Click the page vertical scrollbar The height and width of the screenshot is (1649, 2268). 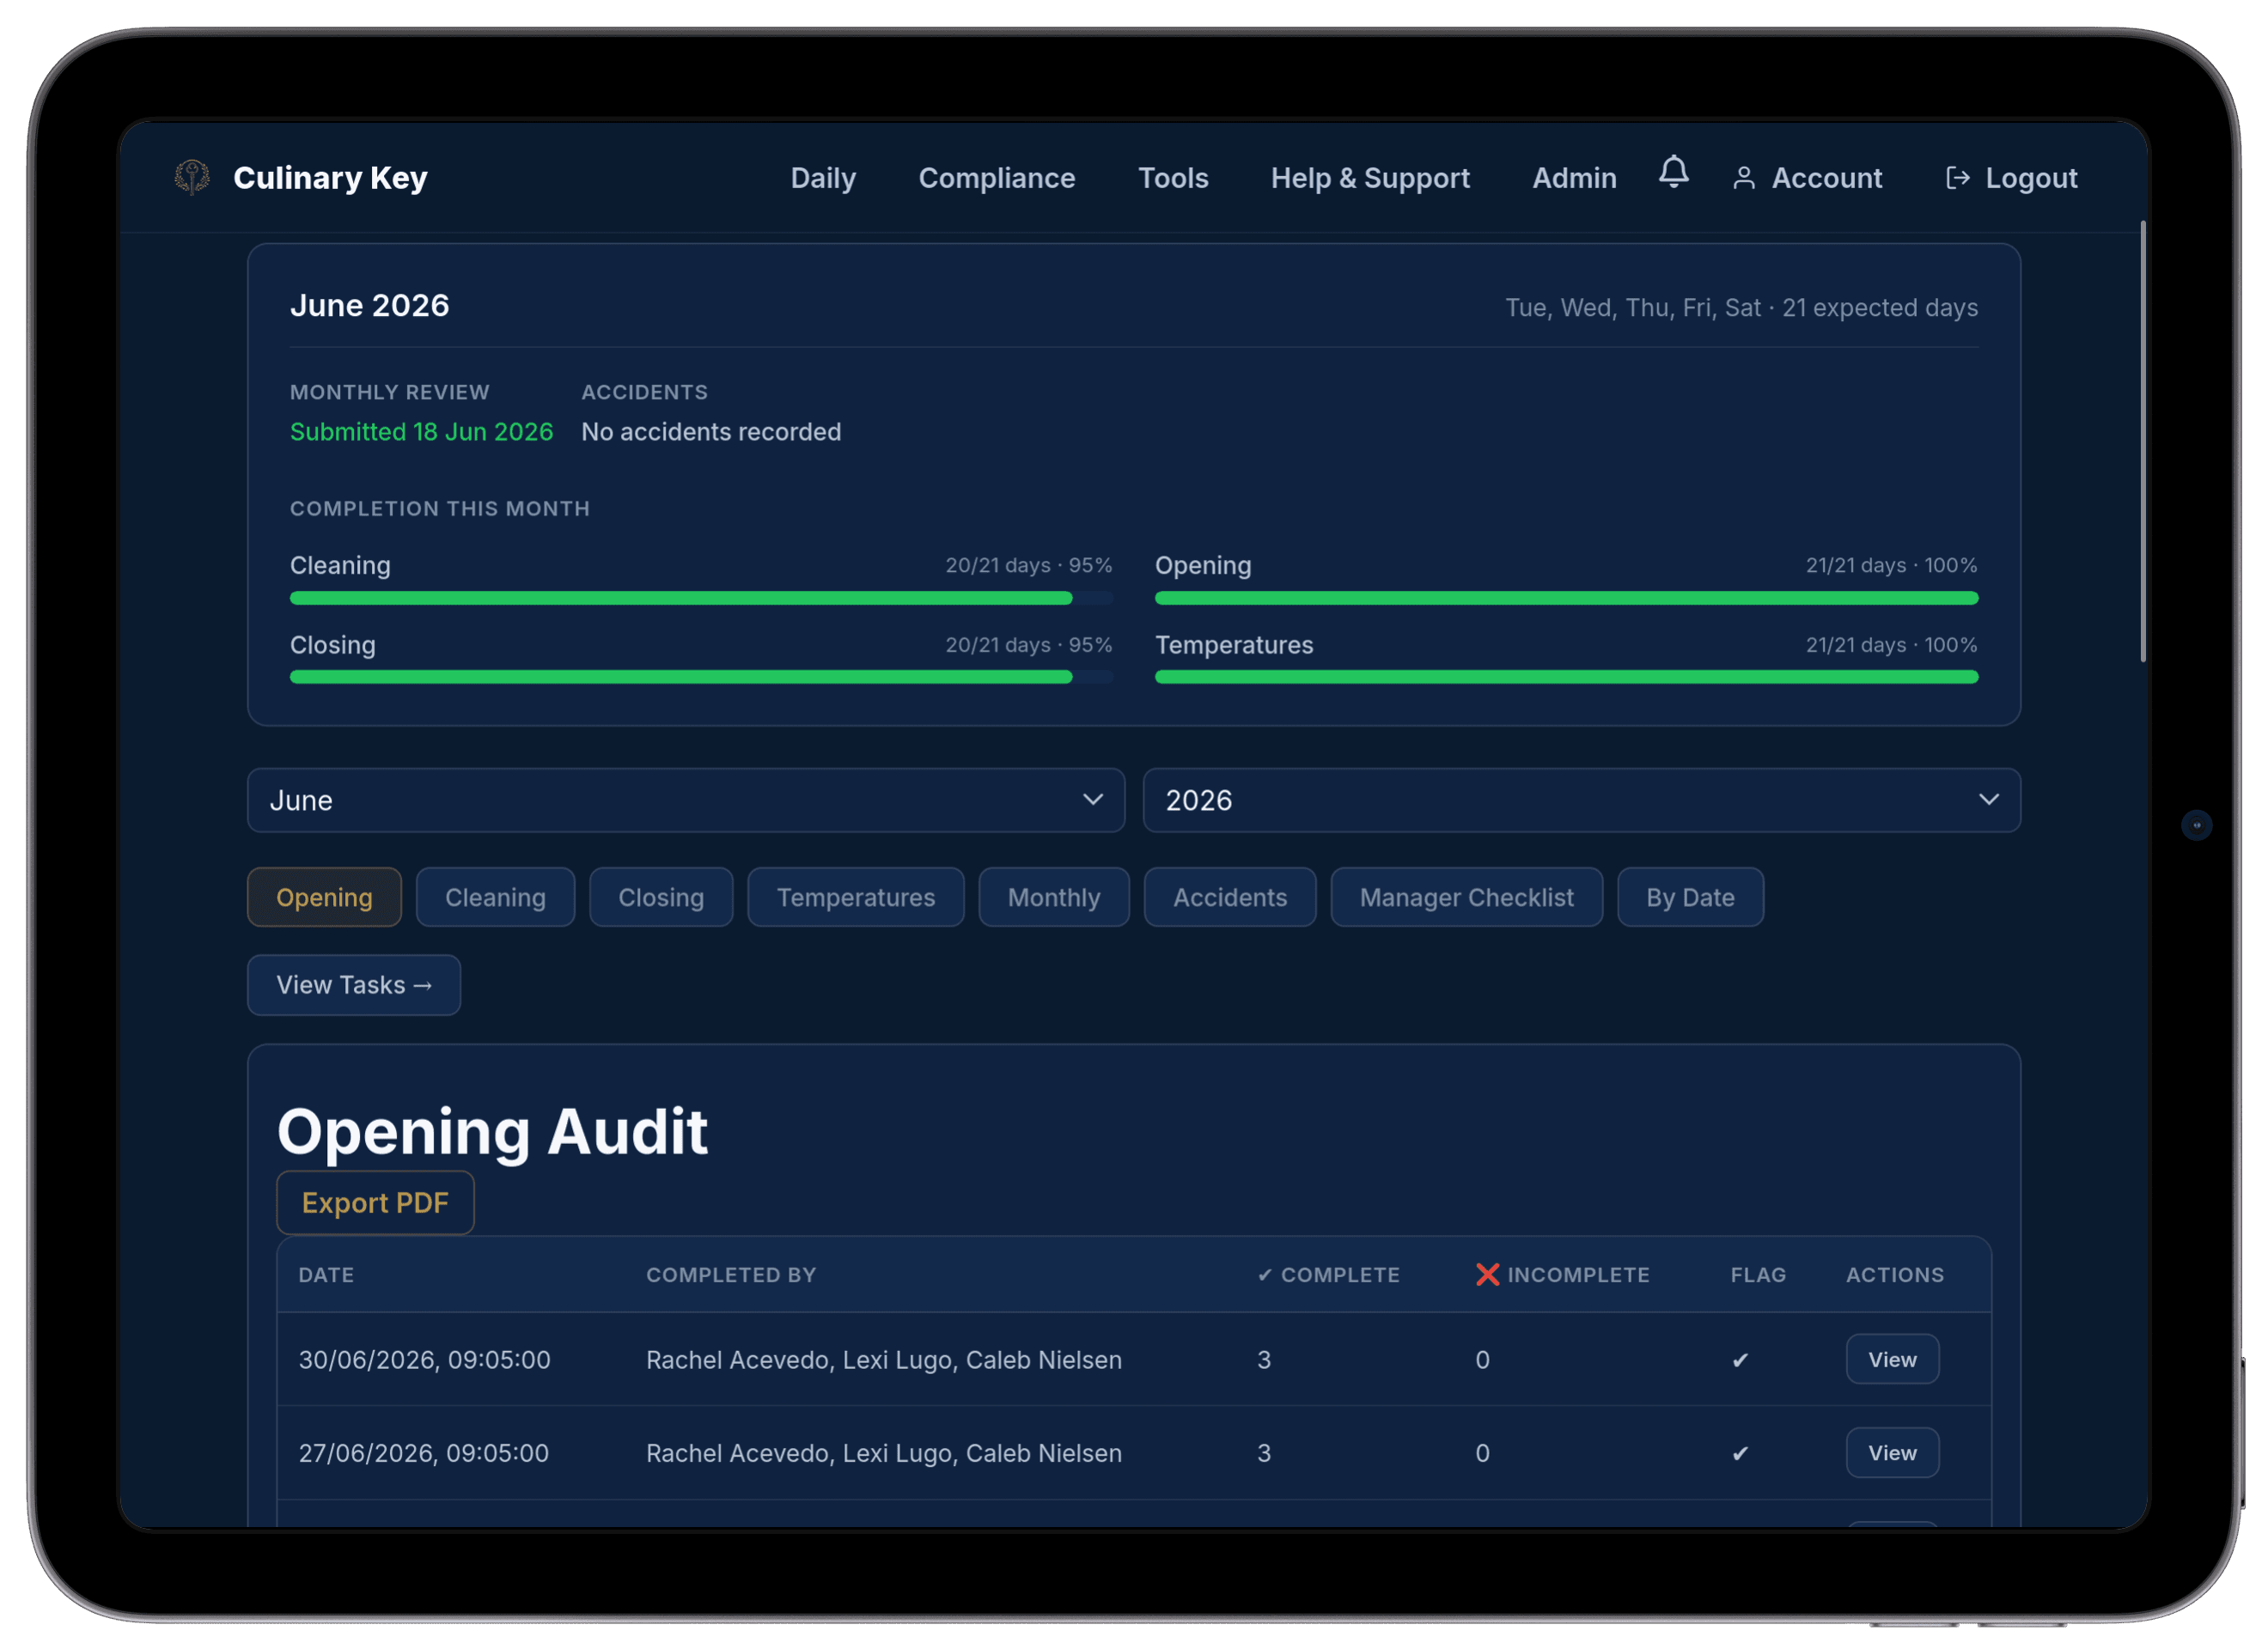pyautogui.click(x=2143, y=441)
